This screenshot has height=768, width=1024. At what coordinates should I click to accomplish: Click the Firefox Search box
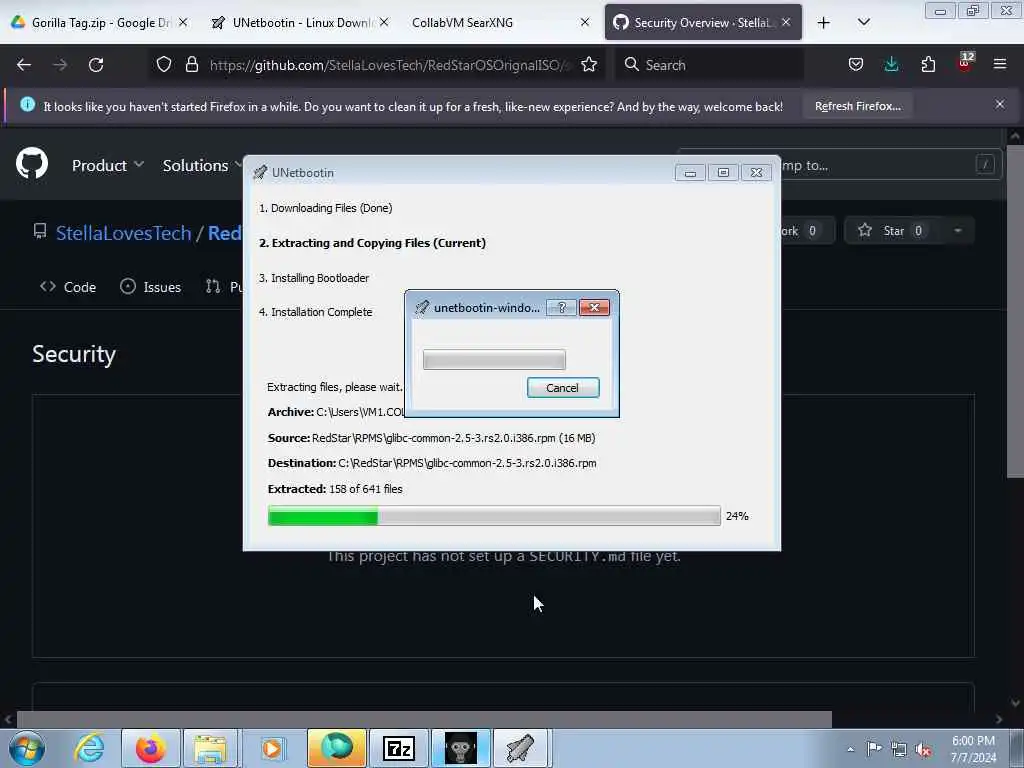tap(711, 65)
